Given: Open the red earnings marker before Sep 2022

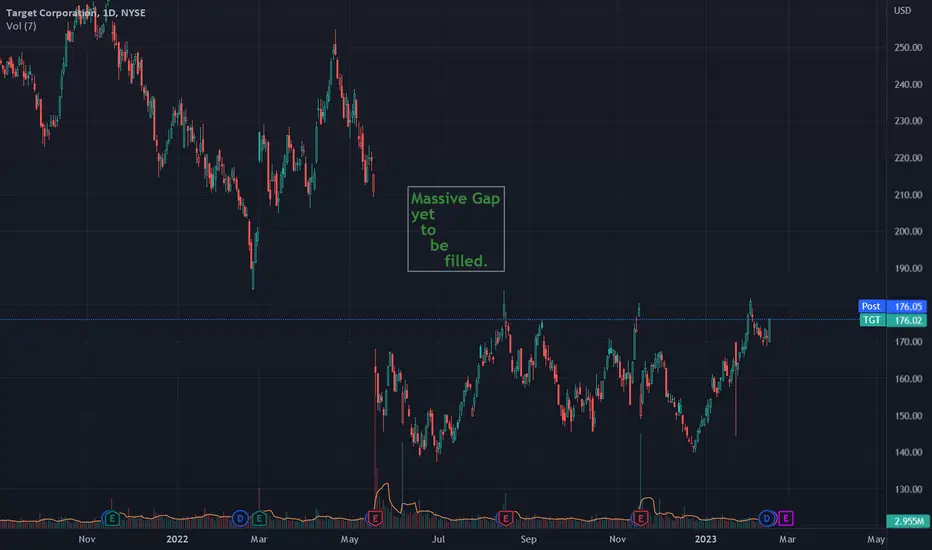Looking at the screenshot, I should pos(505,518).
